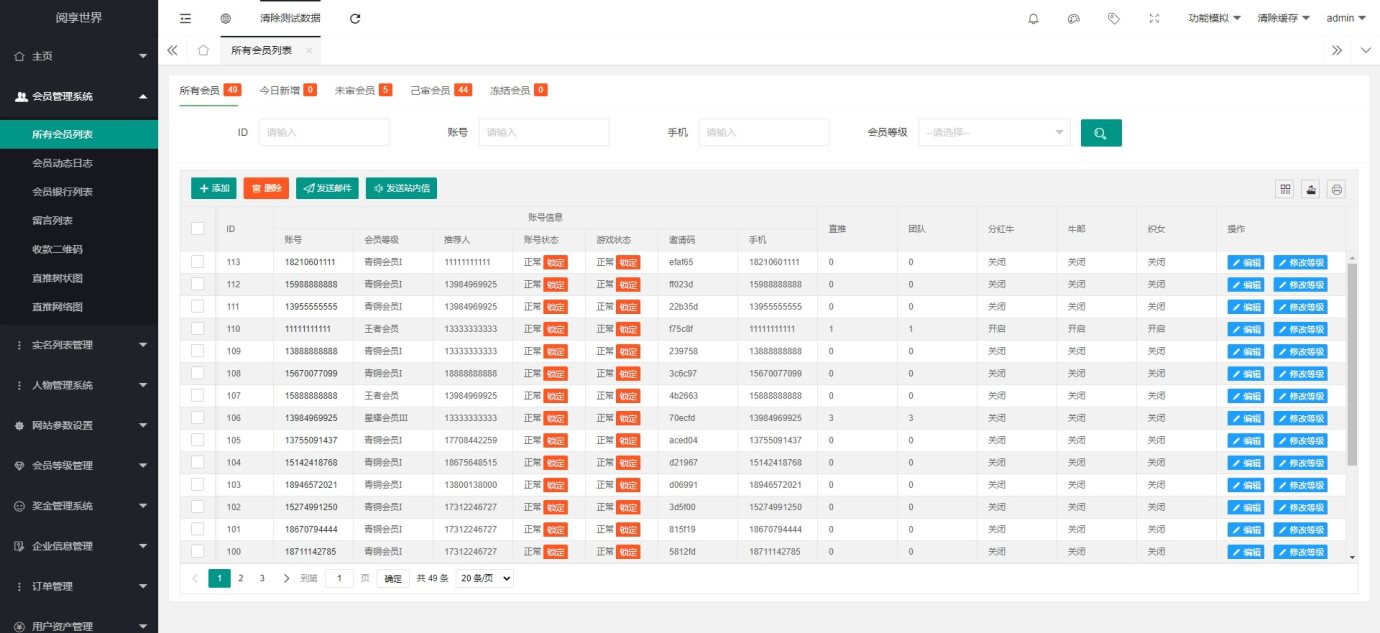Click 锁定 game status for ID 109
The height and width of the screenshot is (633, 1380).
click(x=628, y=351)
